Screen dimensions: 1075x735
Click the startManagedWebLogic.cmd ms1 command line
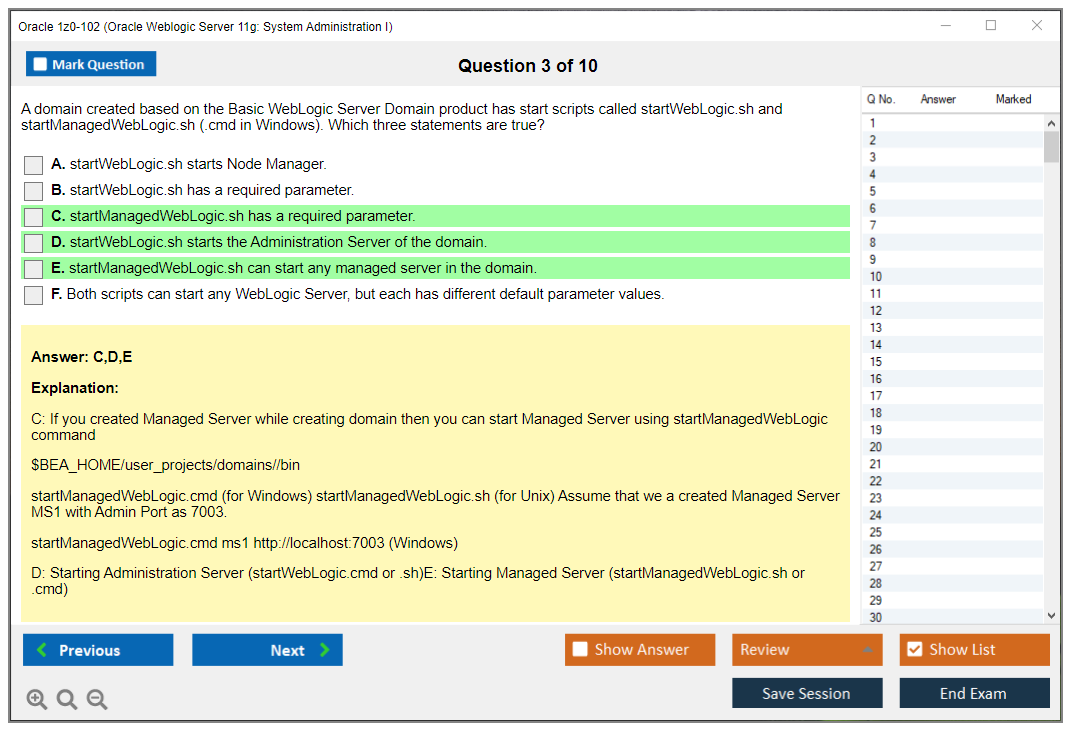point(244,543)
